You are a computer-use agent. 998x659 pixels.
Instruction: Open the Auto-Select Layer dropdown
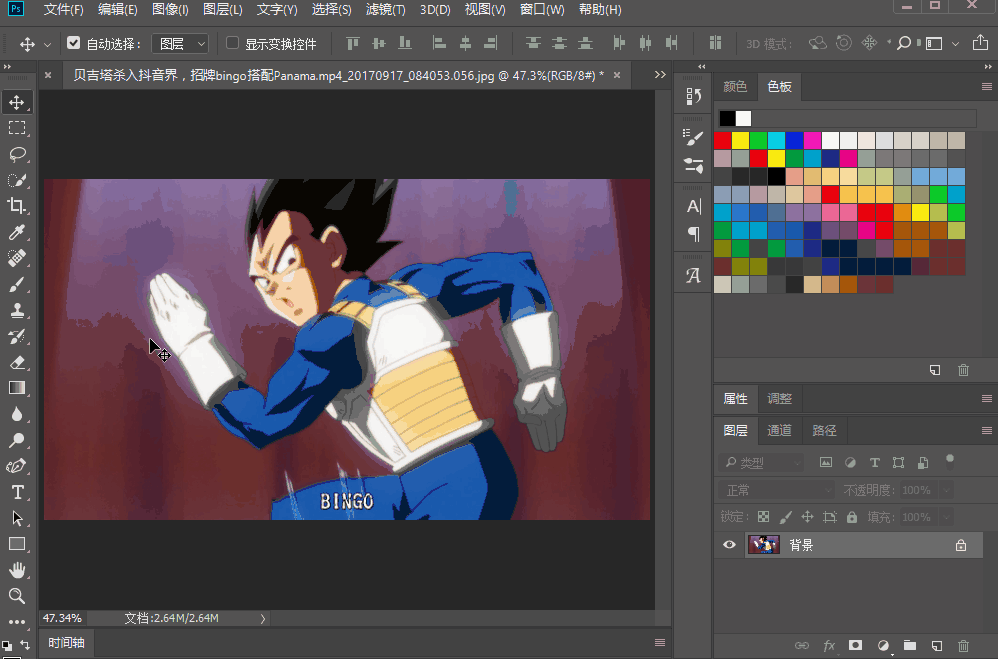[180, 43]
